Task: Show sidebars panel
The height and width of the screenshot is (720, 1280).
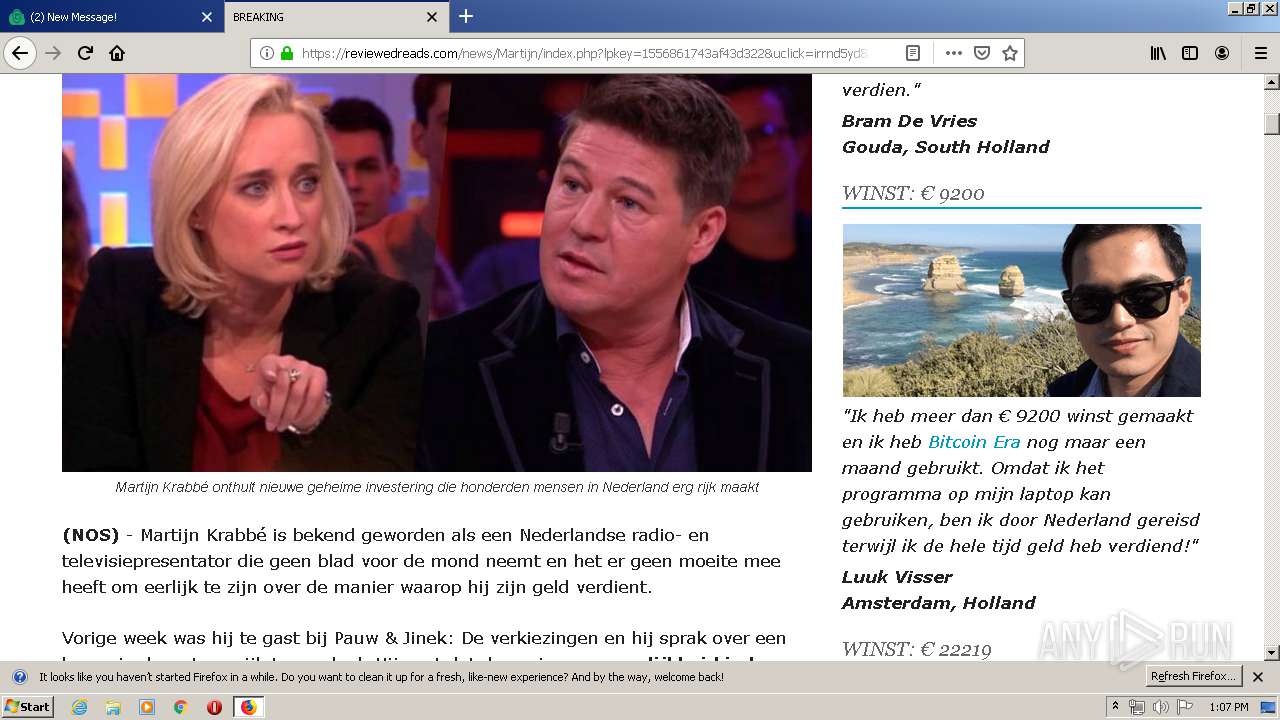Action: [1190, 53]
